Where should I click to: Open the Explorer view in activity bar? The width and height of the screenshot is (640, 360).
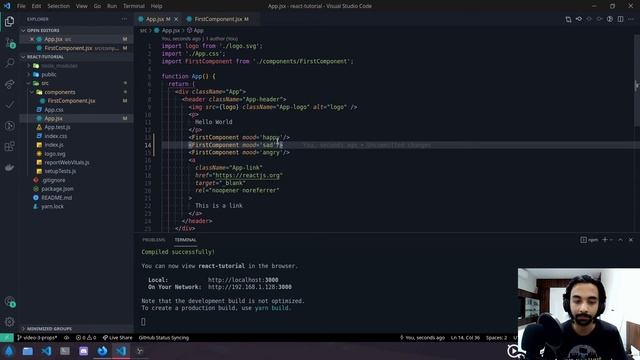pos(9,21)
